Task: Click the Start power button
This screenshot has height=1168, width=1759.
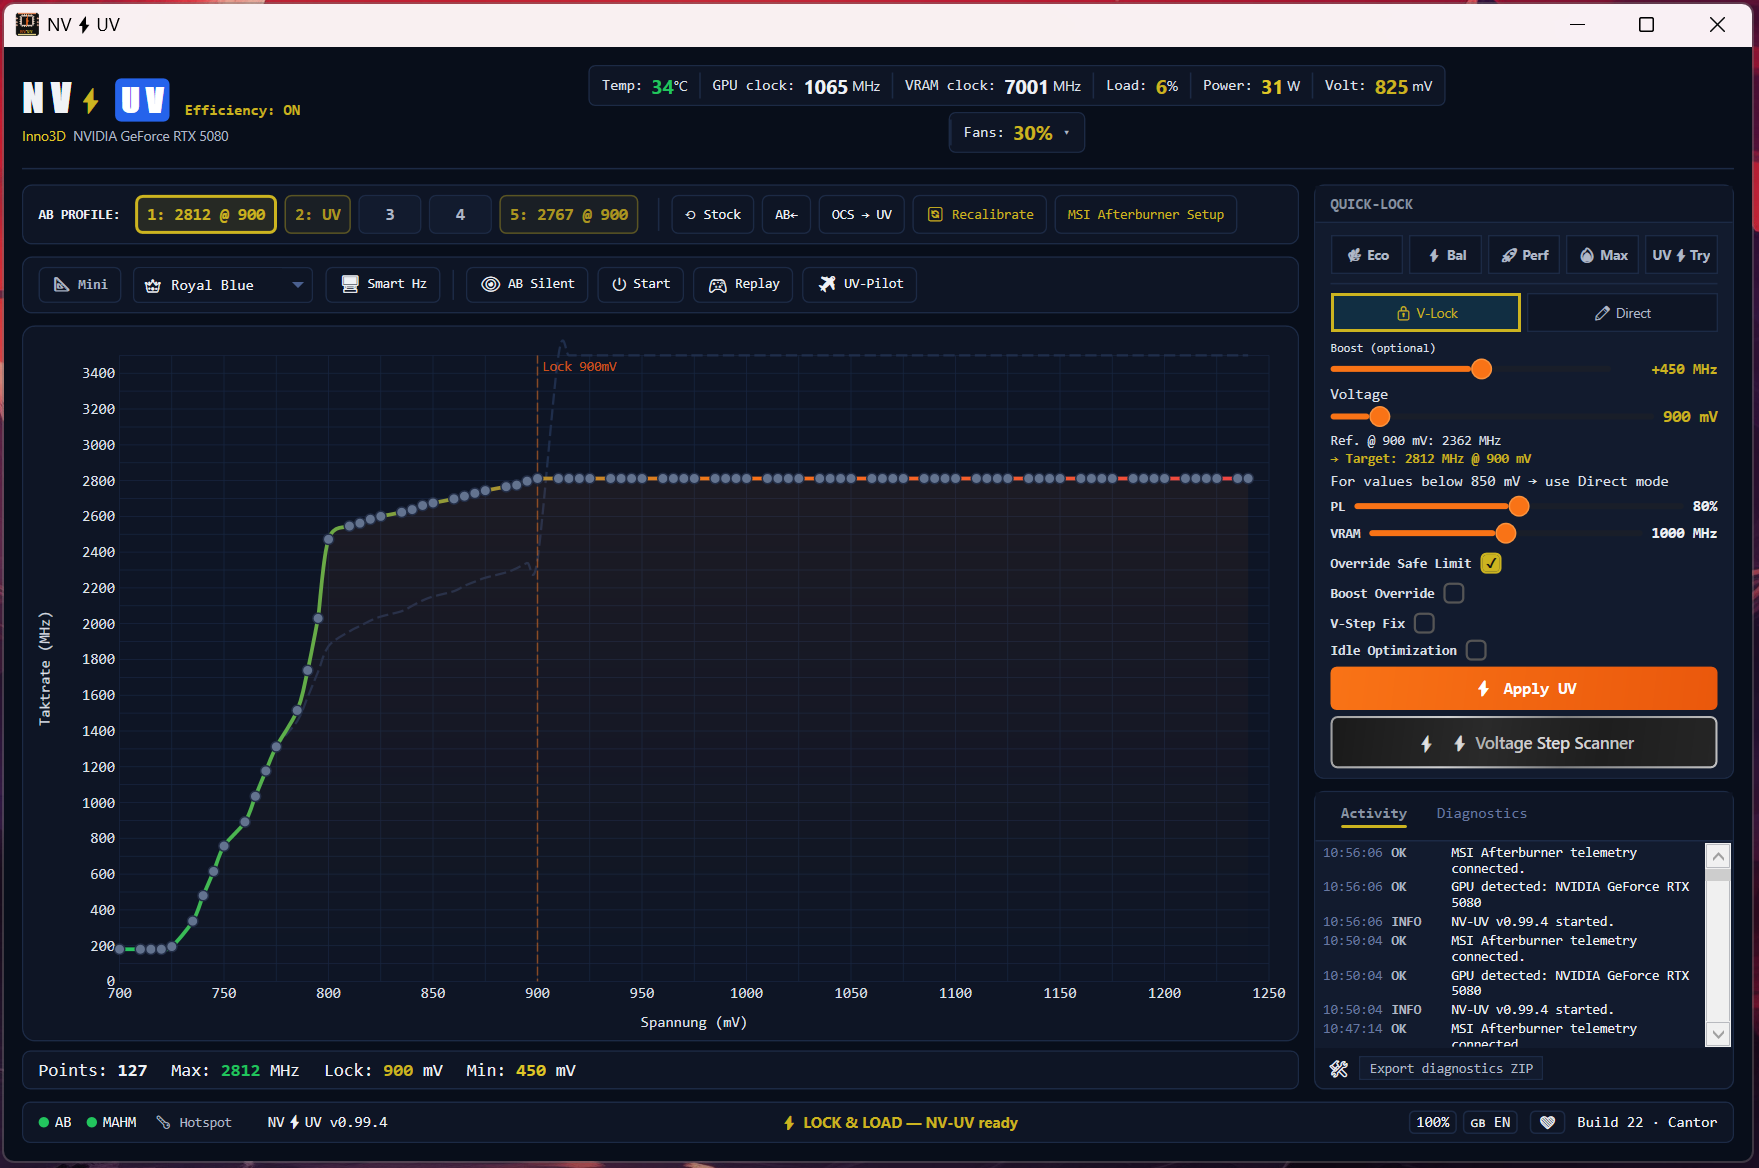Action: click(641, 285)
